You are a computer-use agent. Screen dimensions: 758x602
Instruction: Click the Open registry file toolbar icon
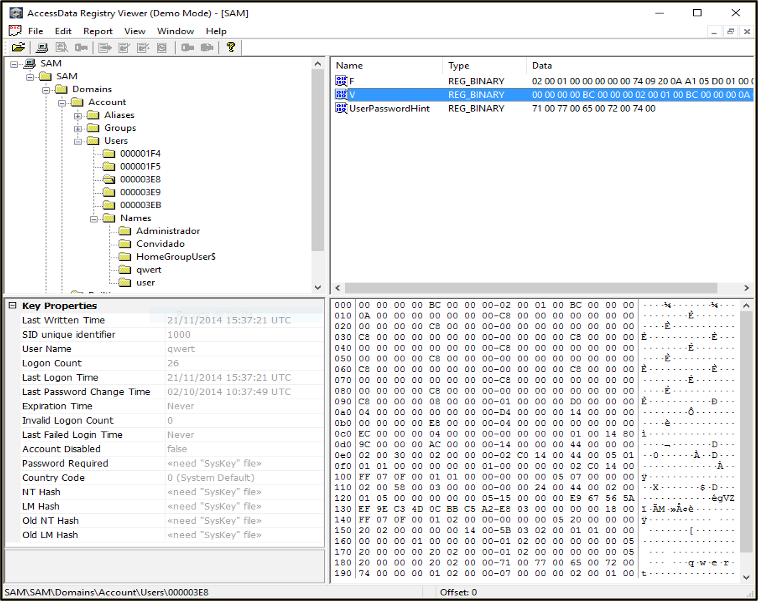[x=18, y=47]
